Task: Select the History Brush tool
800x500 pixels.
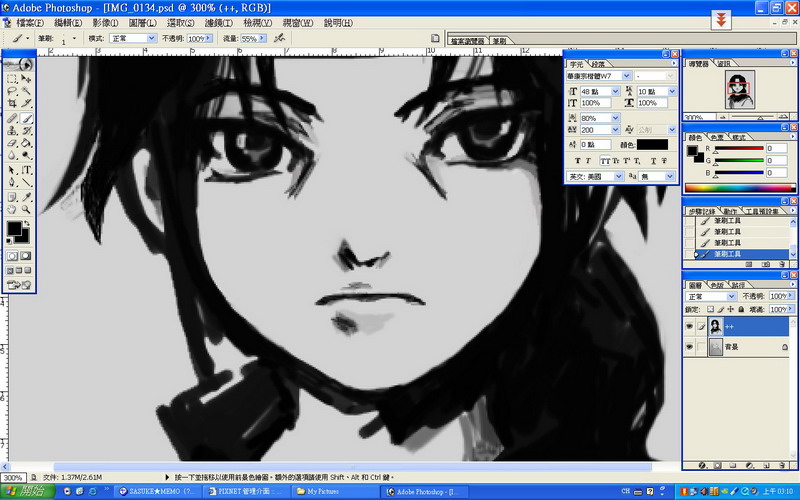Action: 26,131
